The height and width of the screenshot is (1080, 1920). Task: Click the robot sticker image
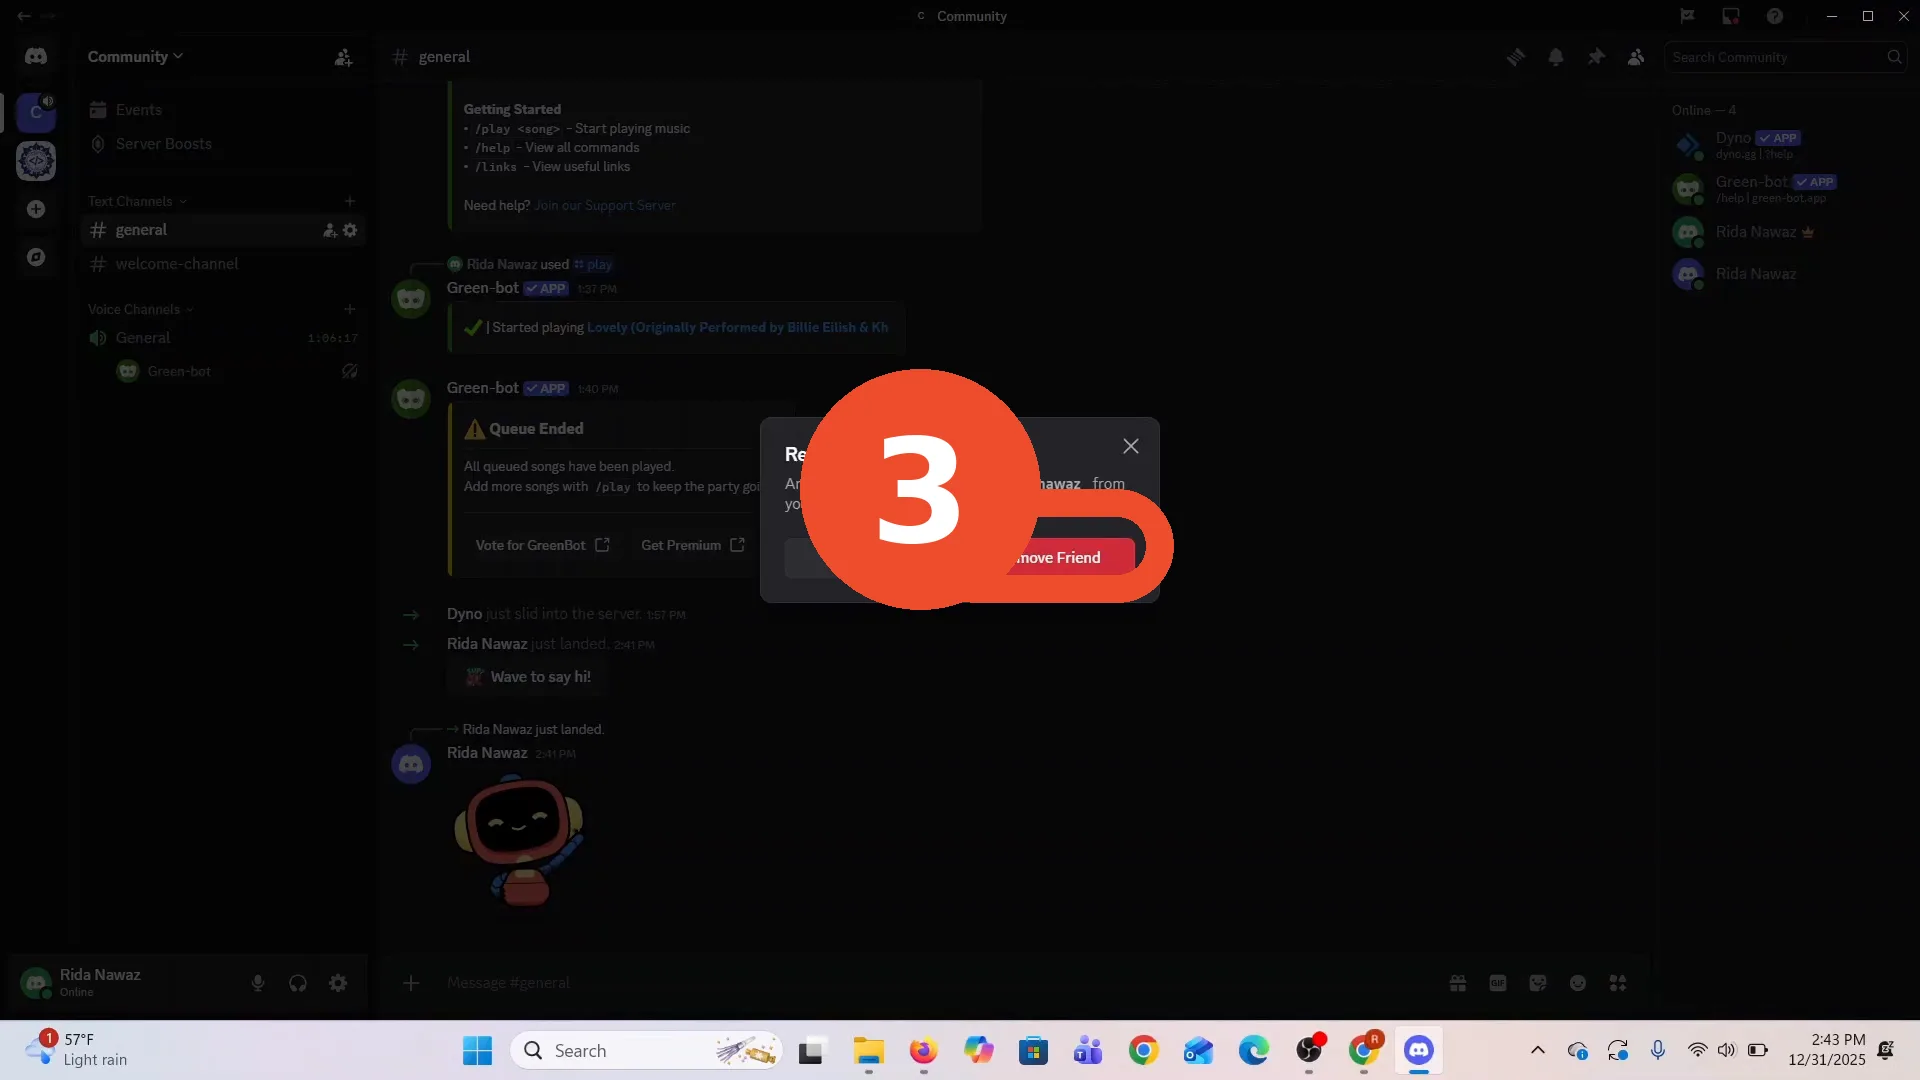click(x=520, y=842)
